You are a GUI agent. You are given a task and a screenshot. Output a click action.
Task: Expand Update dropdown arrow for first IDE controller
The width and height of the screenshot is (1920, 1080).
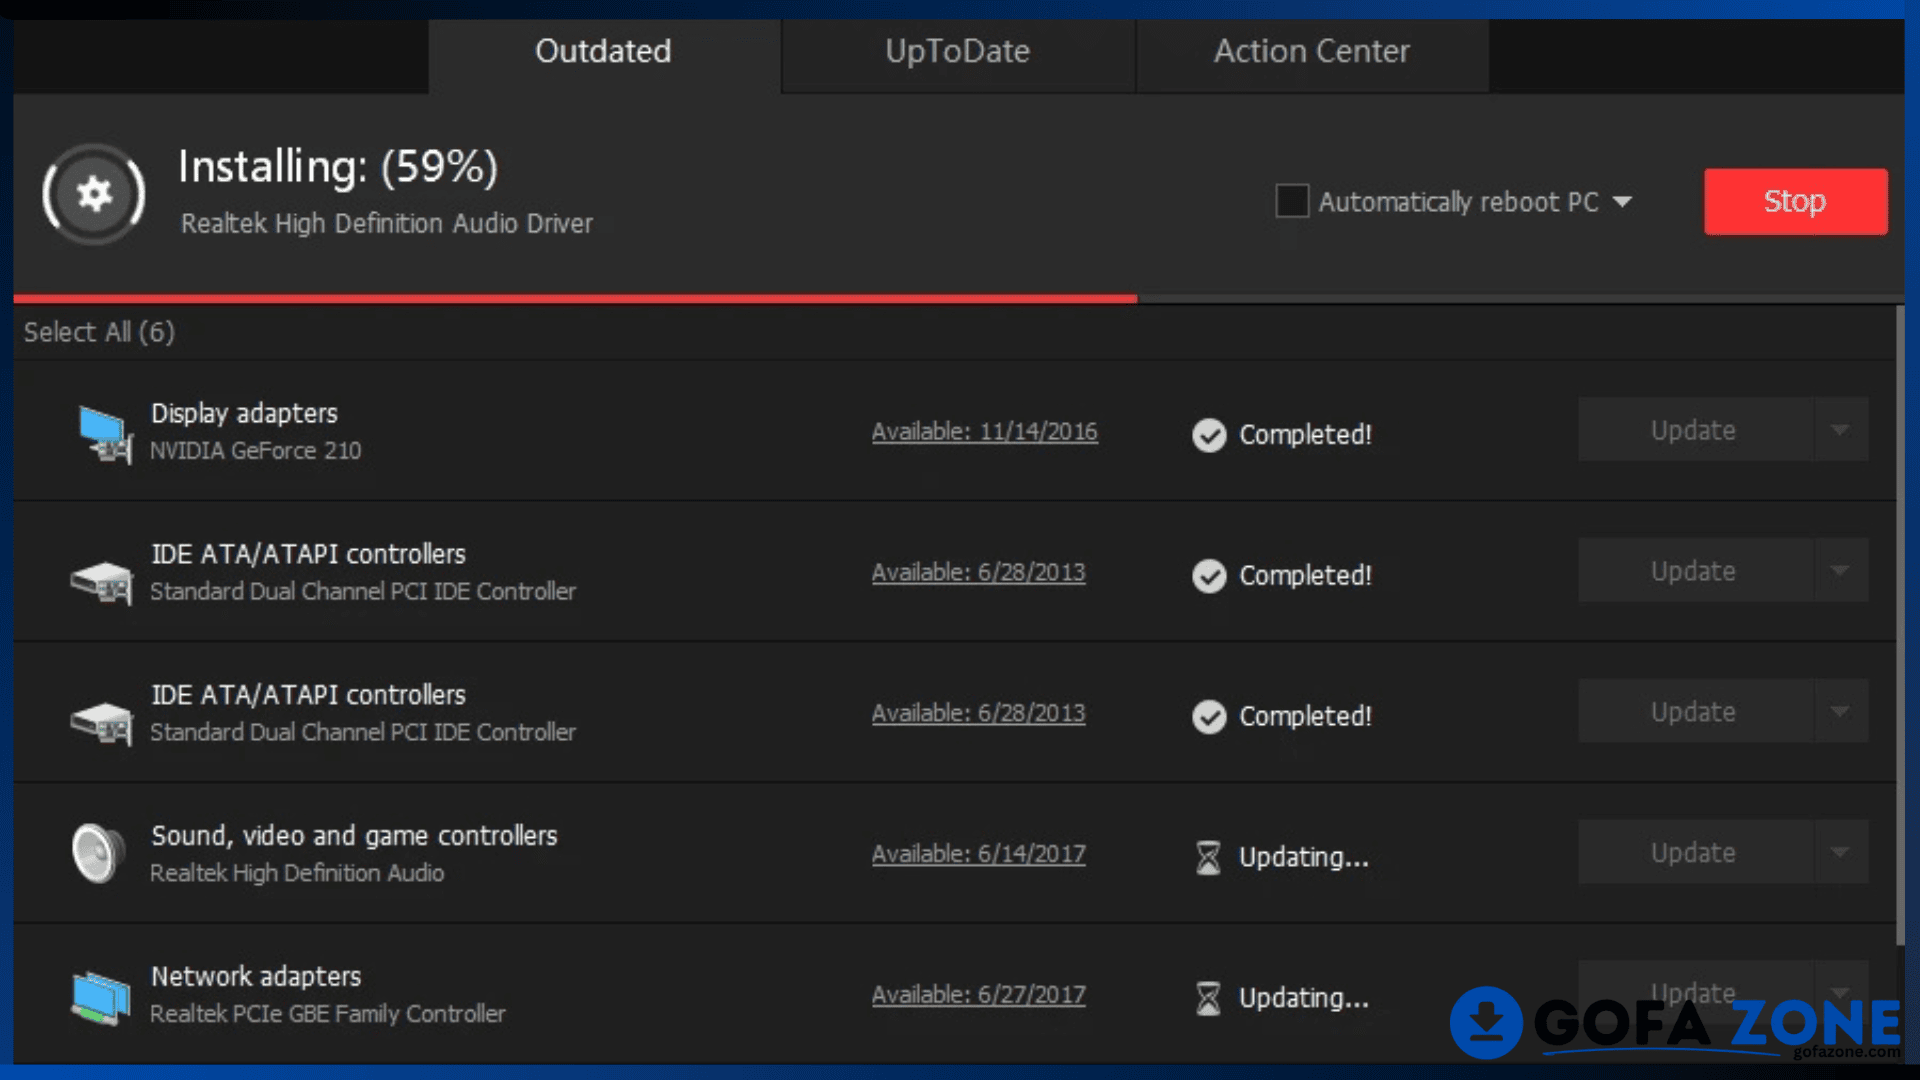(x=1840, y=571)
